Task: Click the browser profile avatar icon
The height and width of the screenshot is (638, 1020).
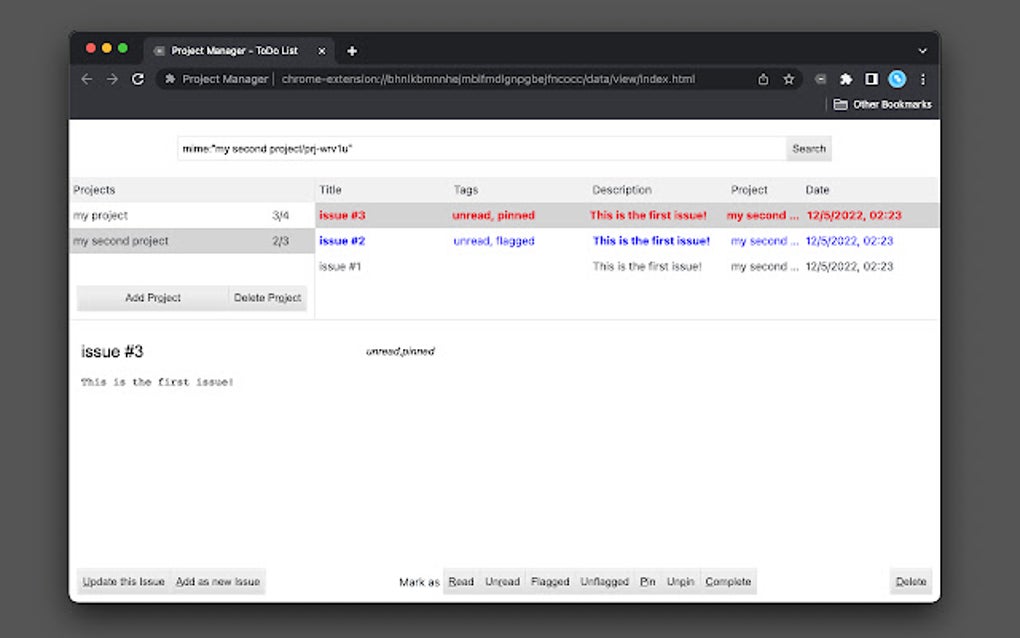Action: (x=899, y=79)
